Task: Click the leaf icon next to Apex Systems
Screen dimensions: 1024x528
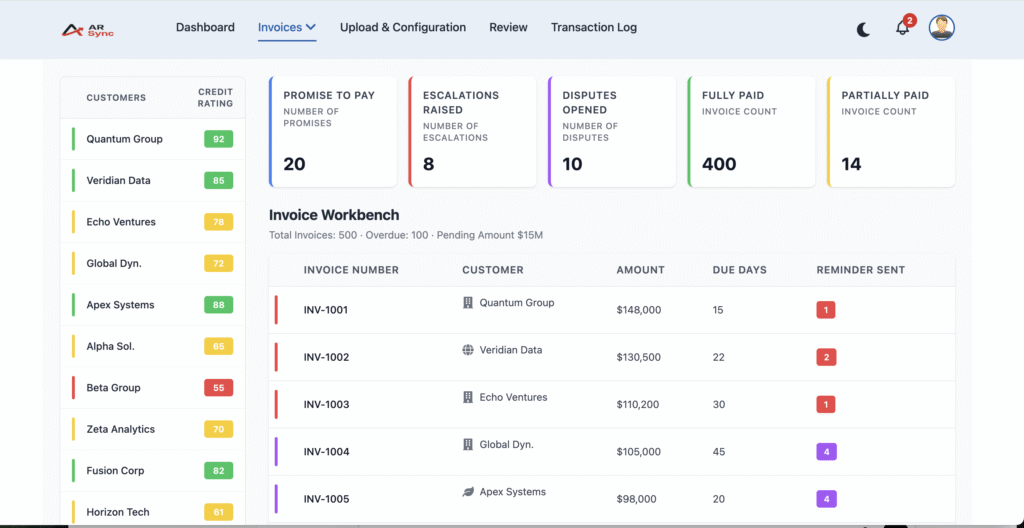Action: [x=468, y=492]
